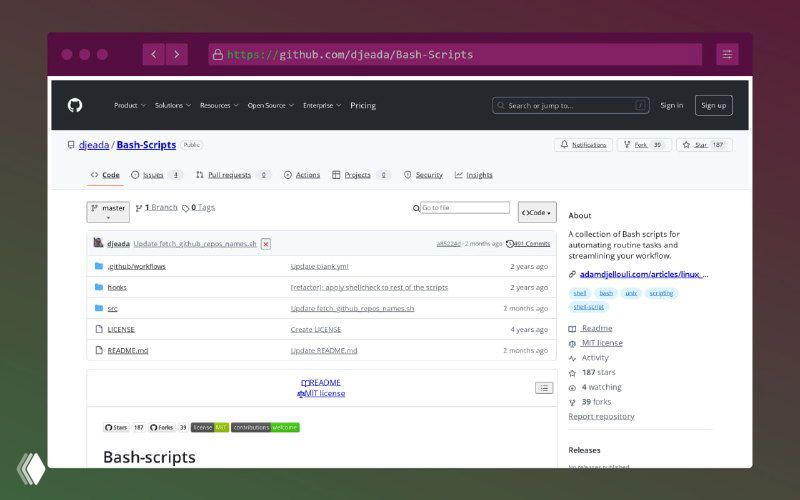The height and width of the screenshot is (500, 800).
Task: Click the Activity pulse icon
Action: [x=572, y=358]
